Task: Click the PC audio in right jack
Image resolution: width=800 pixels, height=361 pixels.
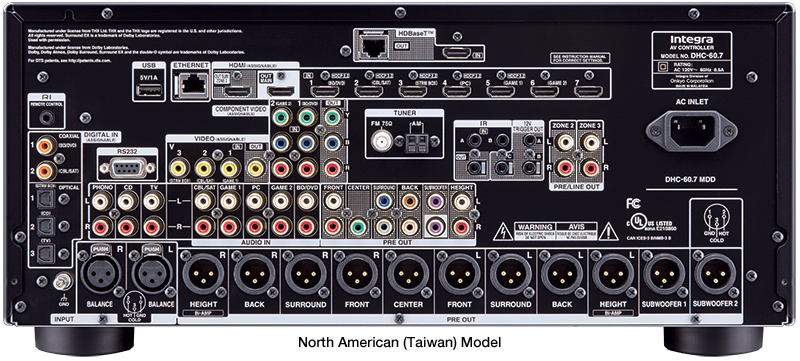Action: click(x=256, y=226)
